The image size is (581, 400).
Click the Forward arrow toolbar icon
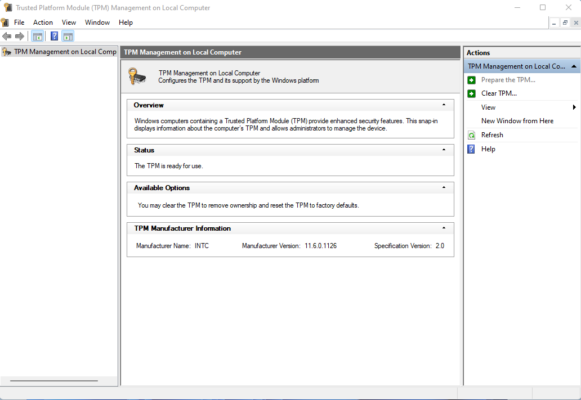[x=19, y=36]
